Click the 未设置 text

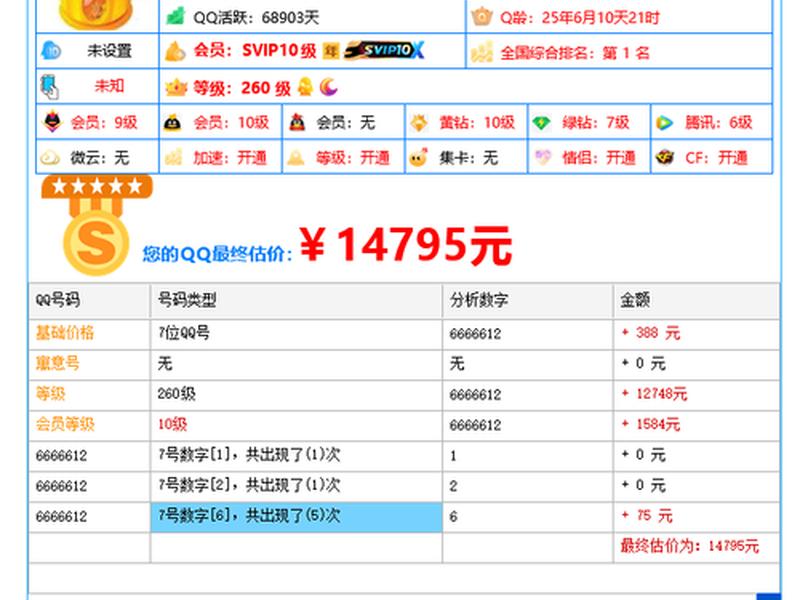pos(110,51)
